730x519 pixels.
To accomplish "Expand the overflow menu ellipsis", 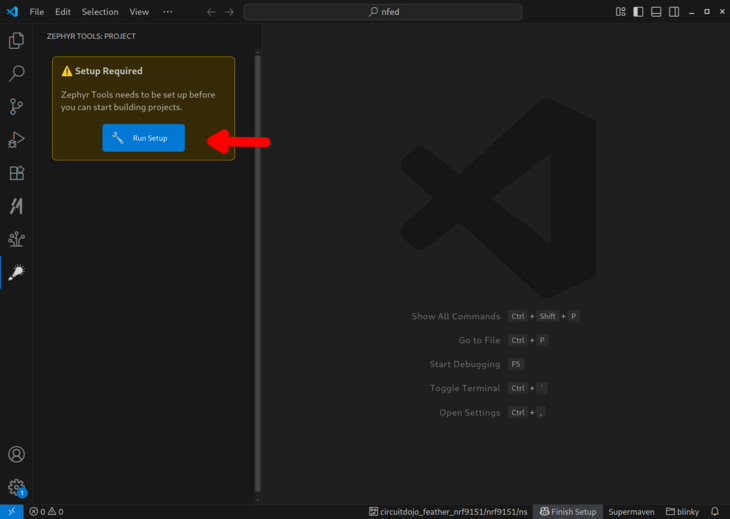I will tap(168, 12).
